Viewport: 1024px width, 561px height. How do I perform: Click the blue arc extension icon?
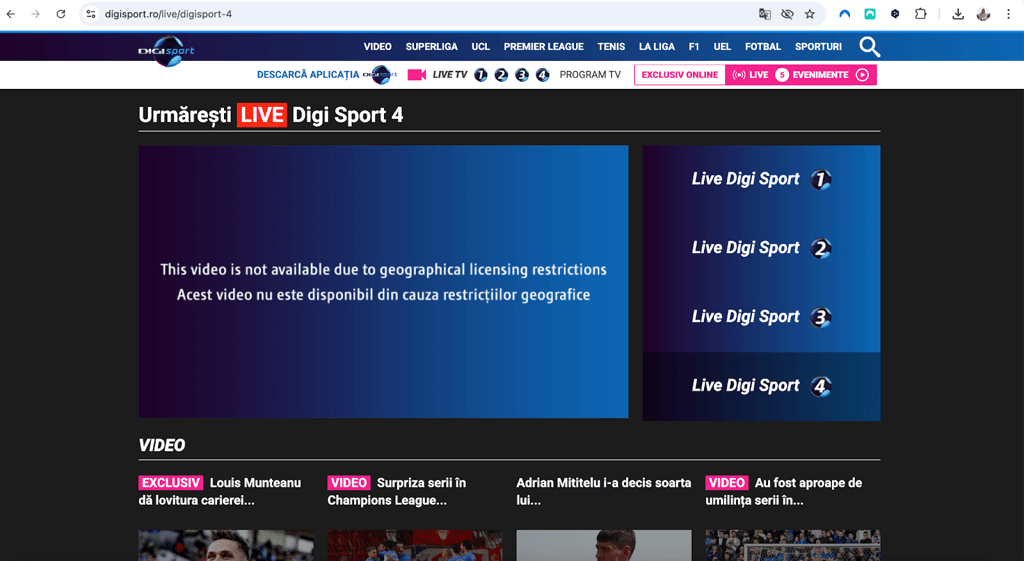pos(844,14)
